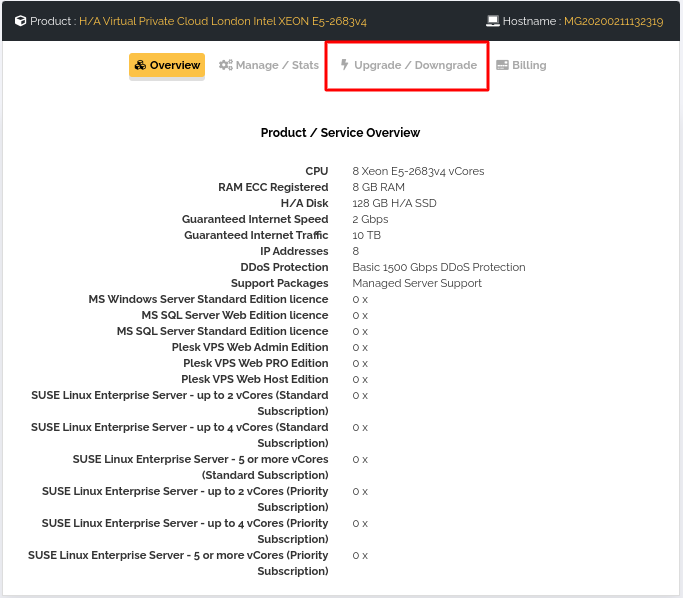Switch to the Manage / Stats tab
Screen dimensions: 683x598
(269, 65)
